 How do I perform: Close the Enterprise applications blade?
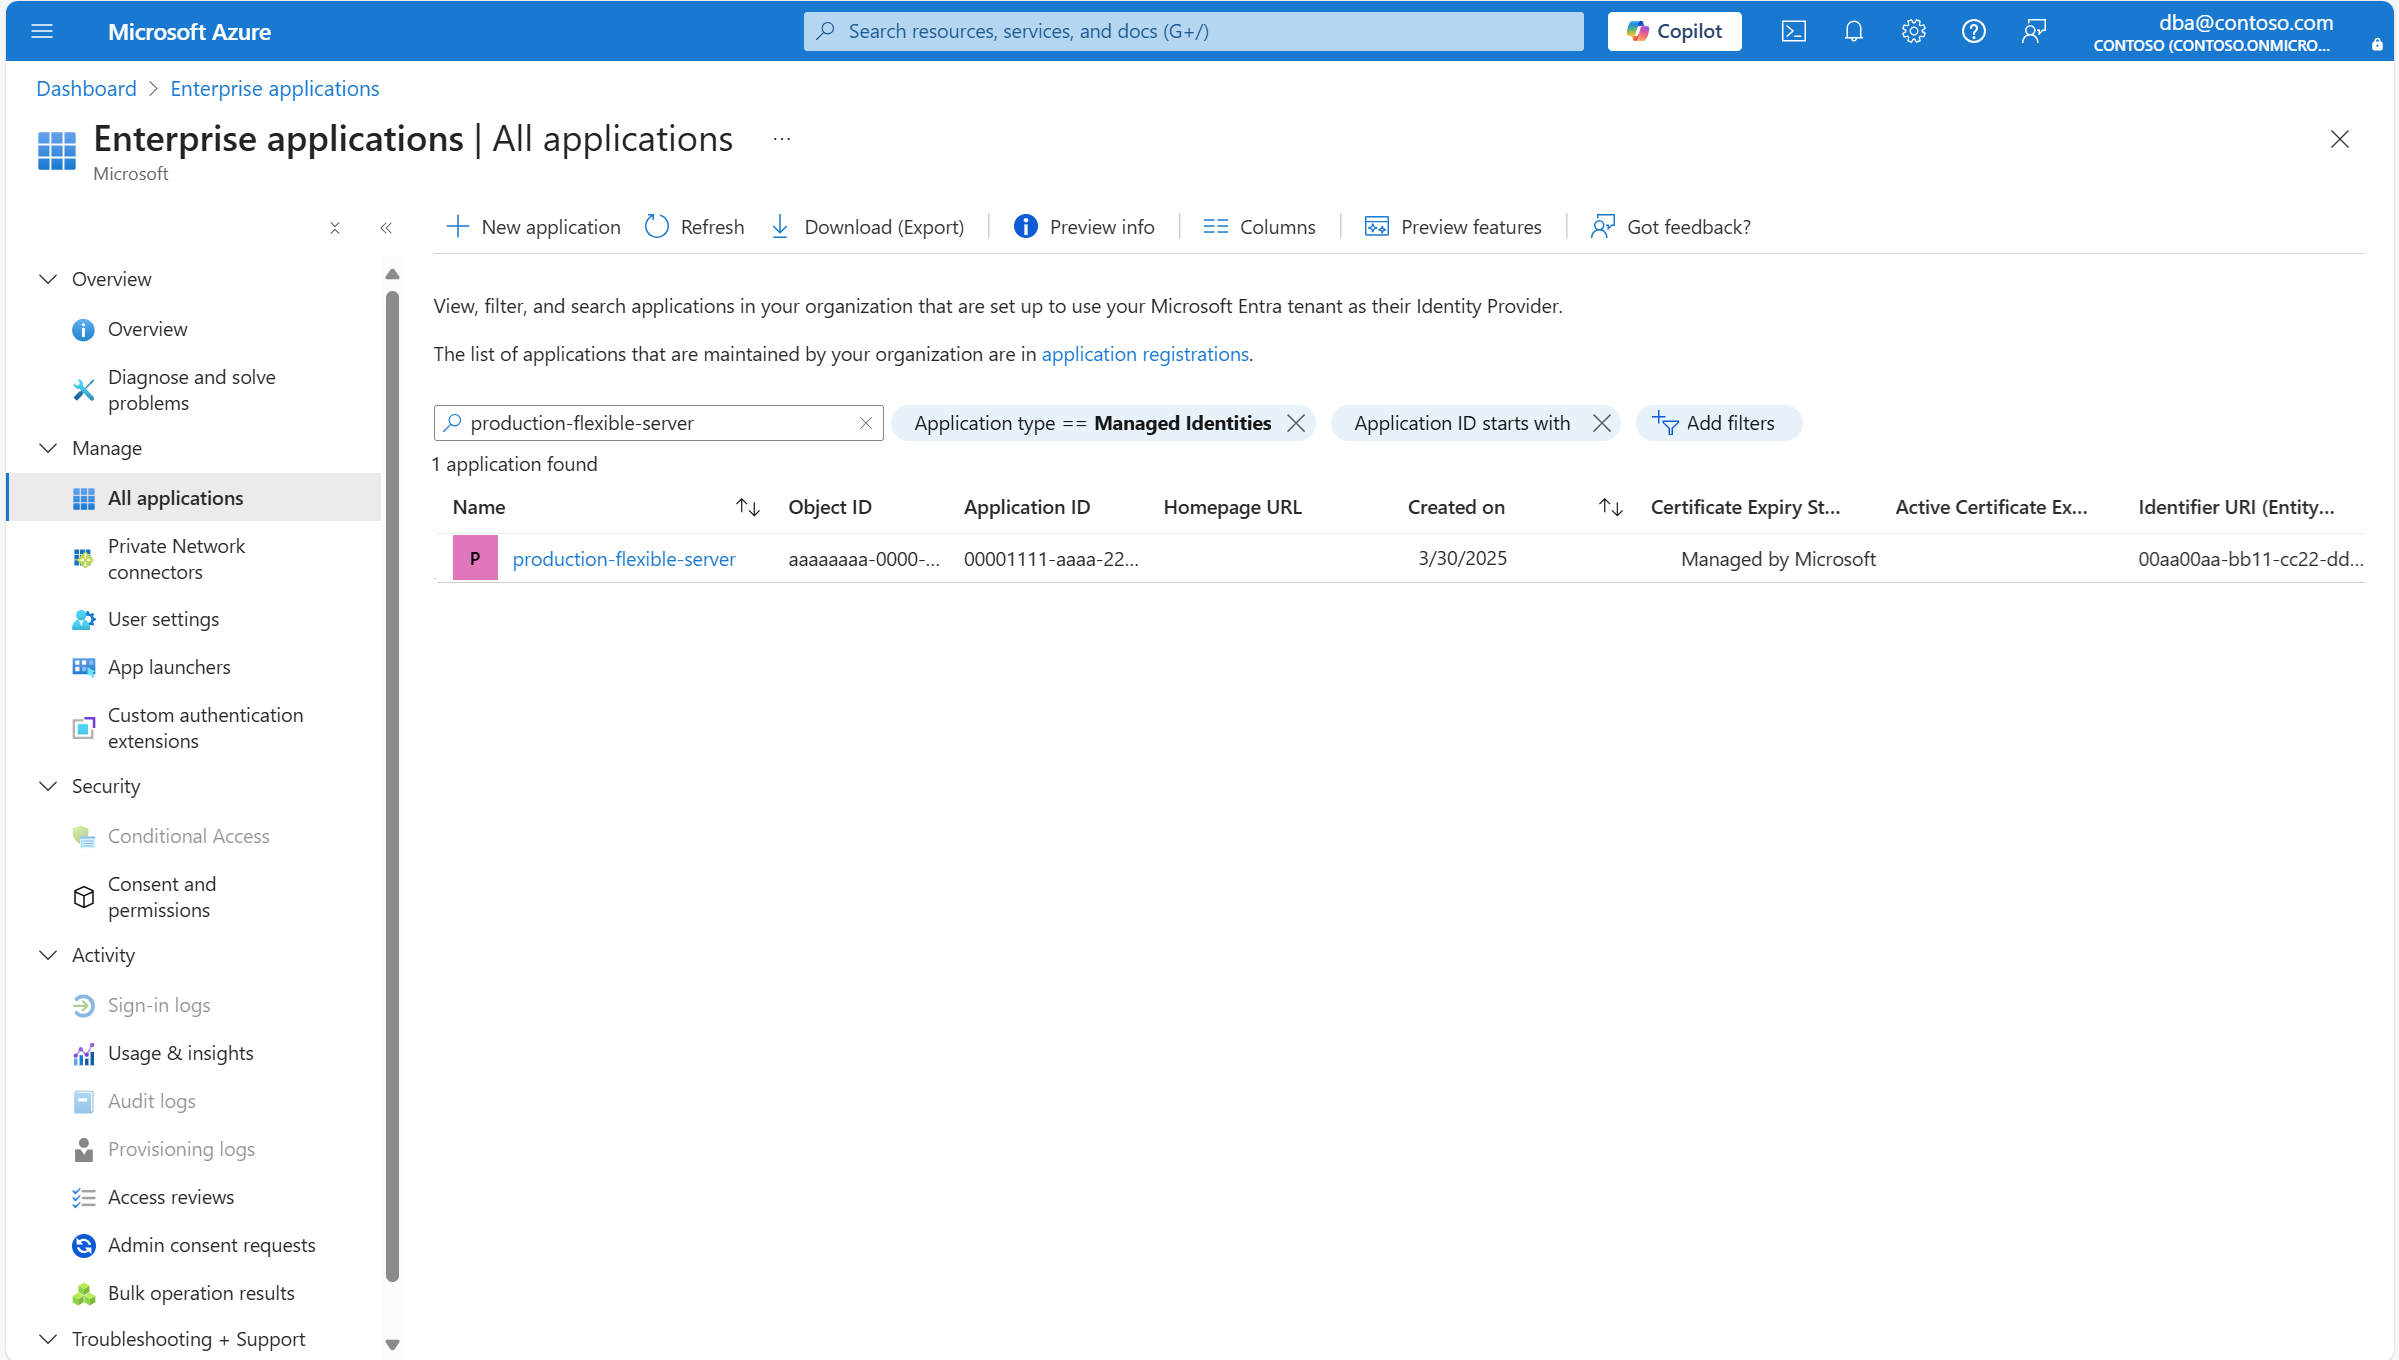[2339, 139]
